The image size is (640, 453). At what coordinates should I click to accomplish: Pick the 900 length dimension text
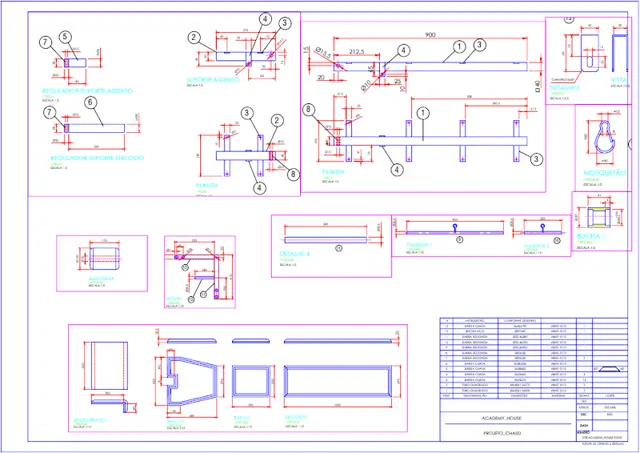[430, 35]
